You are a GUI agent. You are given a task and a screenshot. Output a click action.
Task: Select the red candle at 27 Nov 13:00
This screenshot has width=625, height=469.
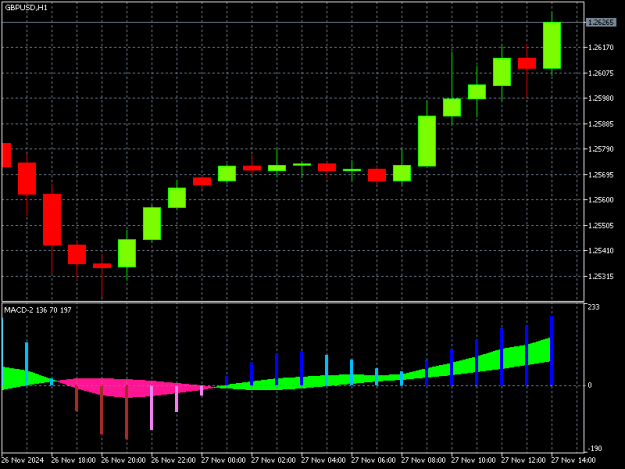pos(527,63)
